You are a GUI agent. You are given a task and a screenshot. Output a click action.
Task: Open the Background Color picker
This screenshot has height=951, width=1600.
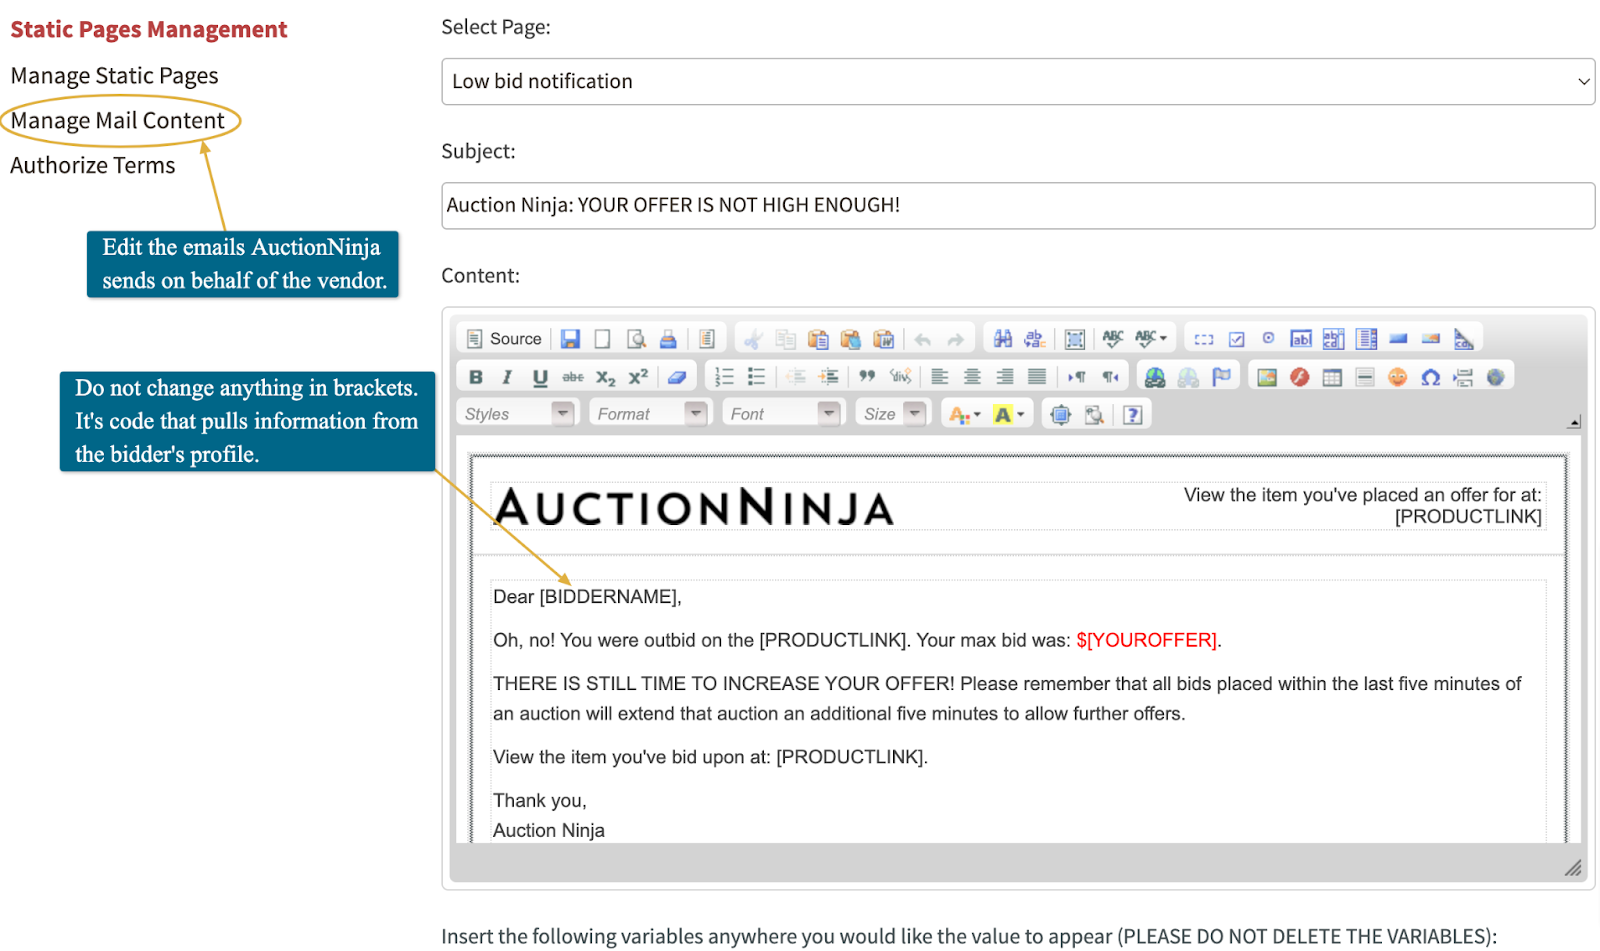pyautogui.click(x=1008, y=414)
